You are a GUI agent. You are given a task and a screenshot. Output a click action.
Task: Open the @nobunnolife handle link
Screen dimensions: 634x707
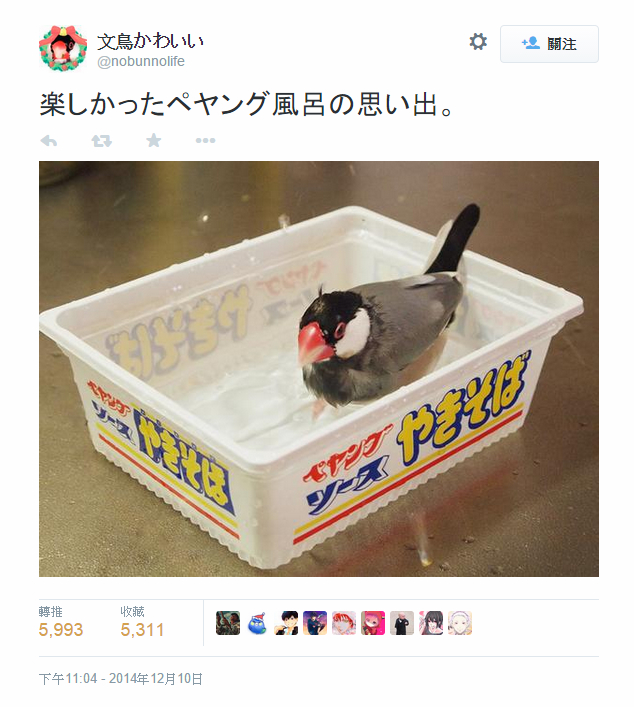click(141, 61)
